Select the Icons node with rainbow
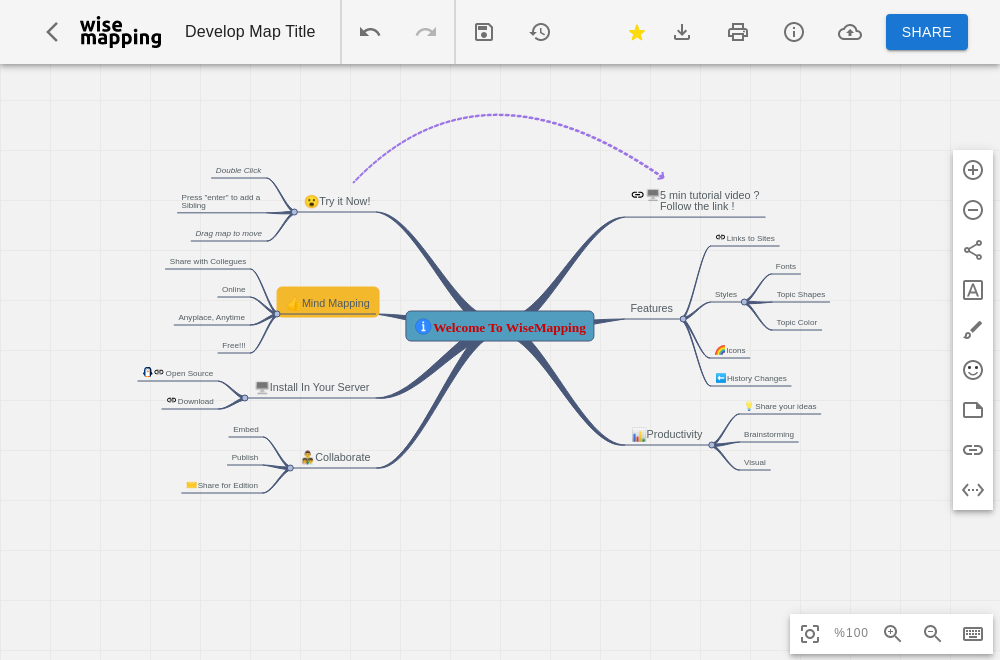 730,350
